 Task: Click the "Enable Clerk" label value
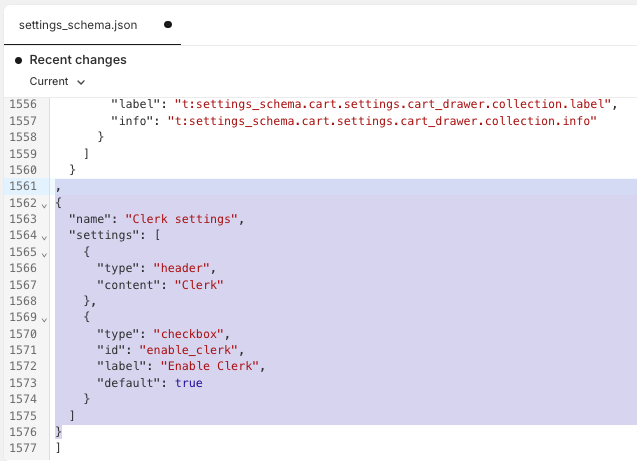pyautogui.click(x=210, y=366)
